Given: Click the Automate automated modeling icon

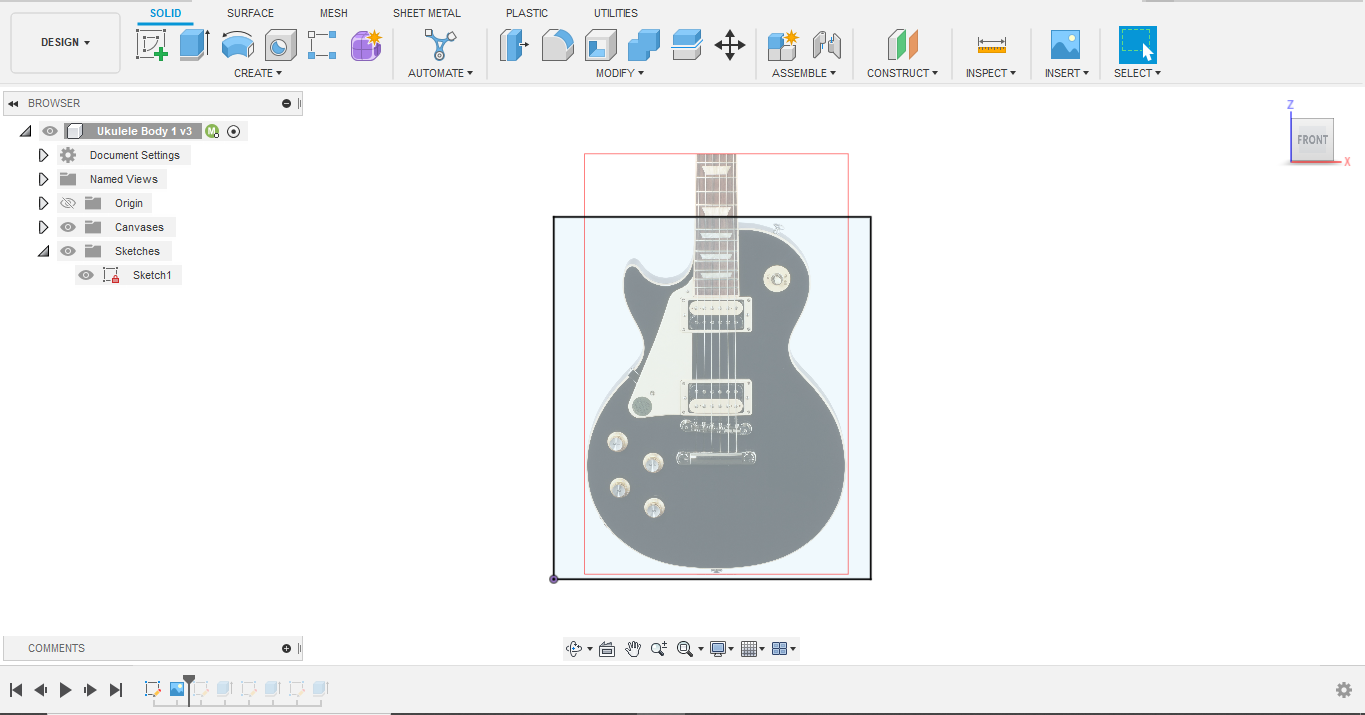Looking at the screenshot, I should tap(440, 45).
